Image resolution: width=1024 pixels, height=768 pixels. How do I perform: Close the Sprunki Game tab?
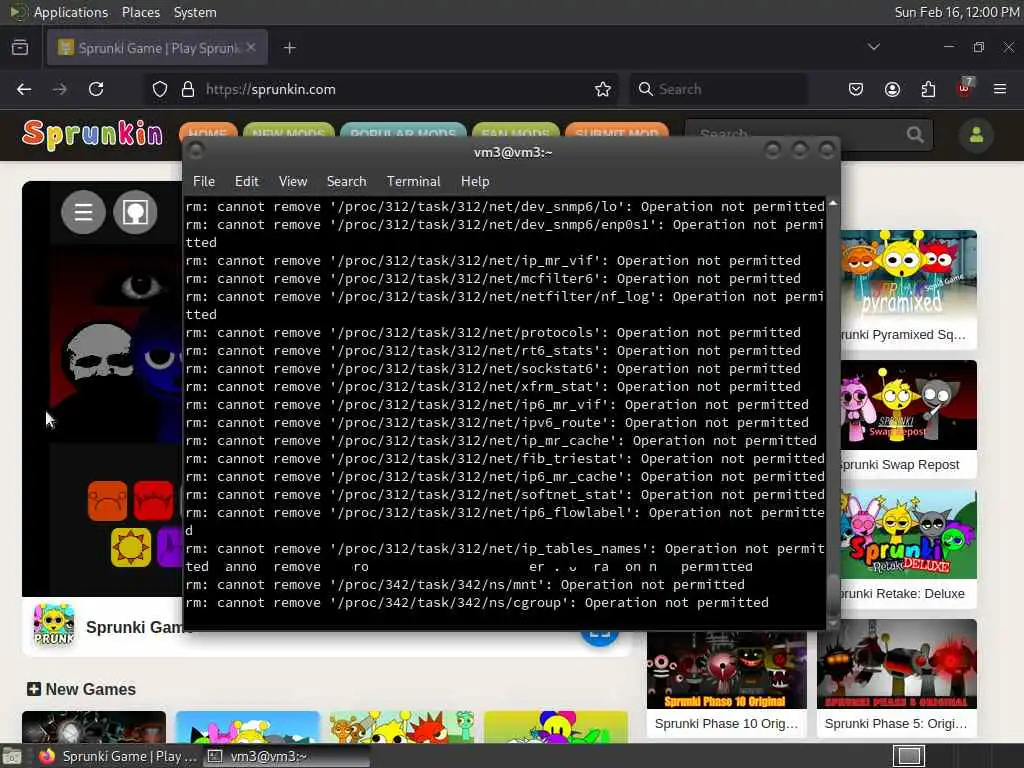point(251,48)
